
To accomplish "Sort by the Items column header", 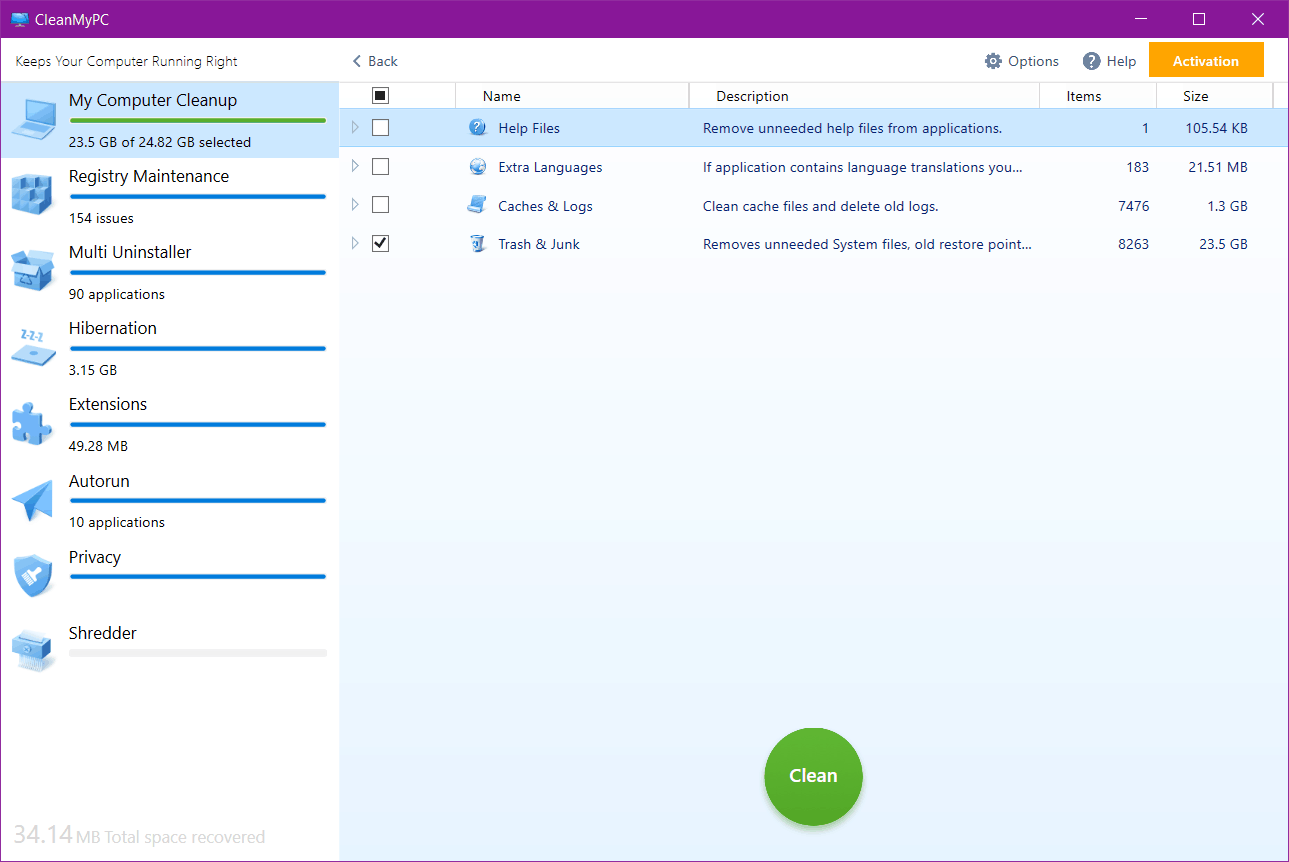I will coord(1098,96).
